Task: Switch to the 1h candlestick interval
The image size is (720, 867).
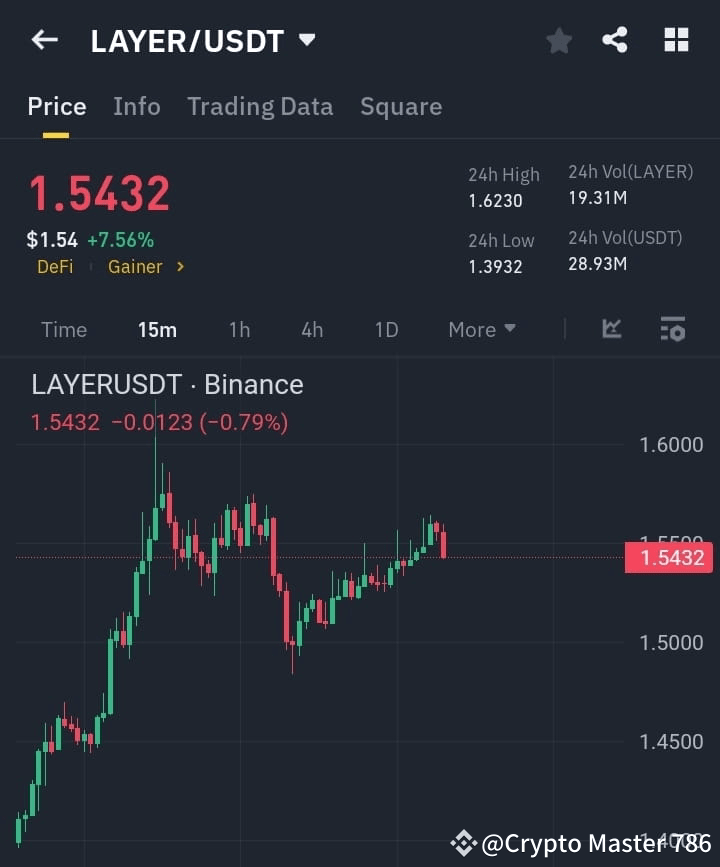Action: point(239,329)
